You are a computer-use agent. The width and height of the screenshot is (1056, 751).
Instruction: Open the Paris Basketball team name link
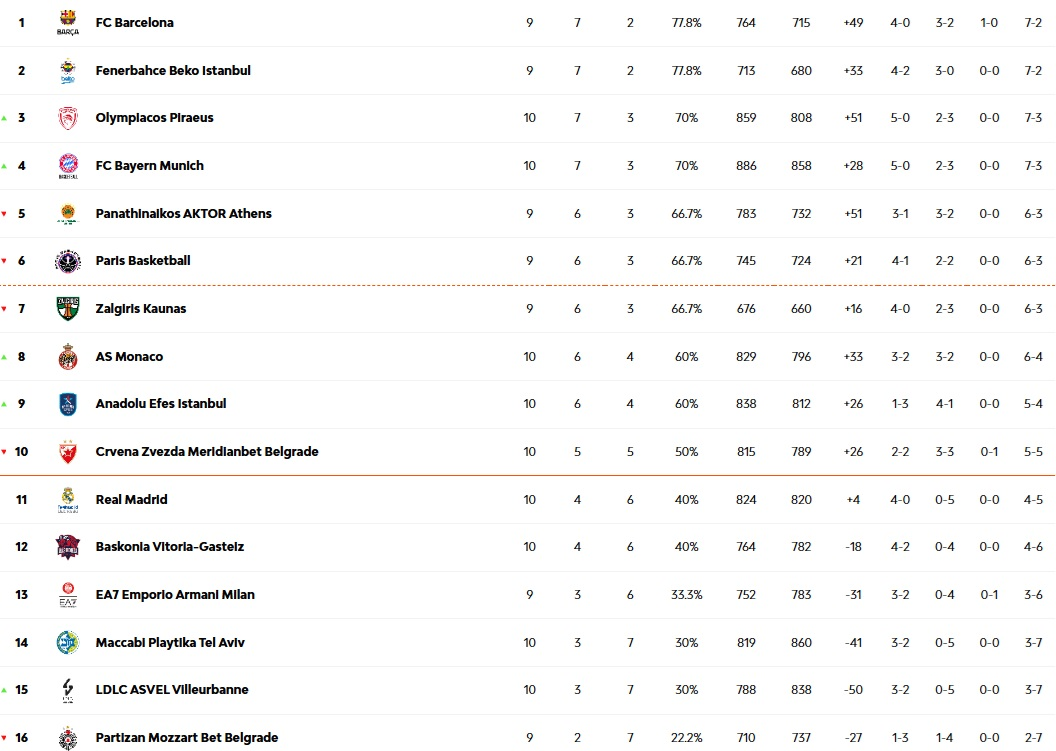(143, 261)
